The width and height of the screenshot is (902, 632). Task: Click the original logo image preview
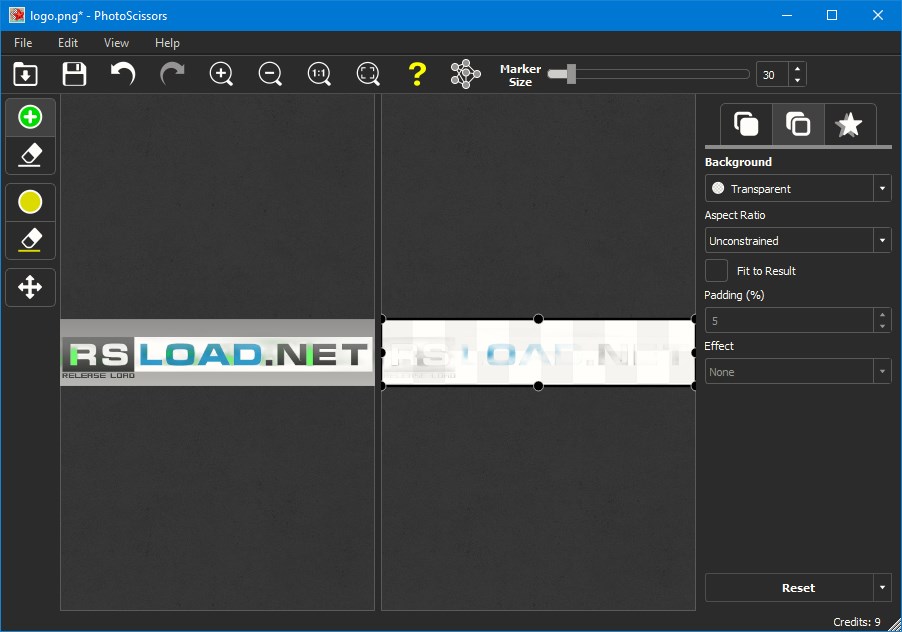(x=217, y=353)
